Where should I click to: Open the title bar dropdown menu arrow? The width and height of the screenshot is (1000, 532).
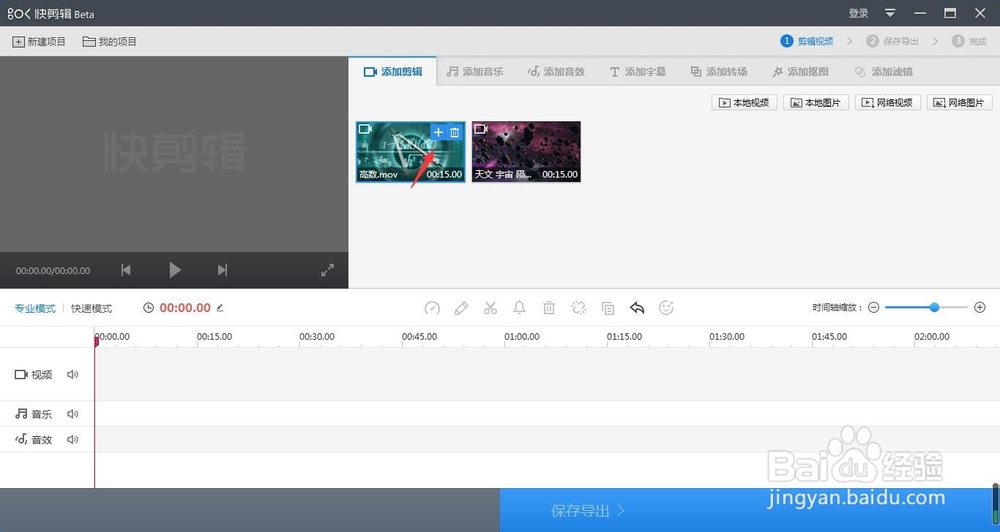click(x=890, y=13)
